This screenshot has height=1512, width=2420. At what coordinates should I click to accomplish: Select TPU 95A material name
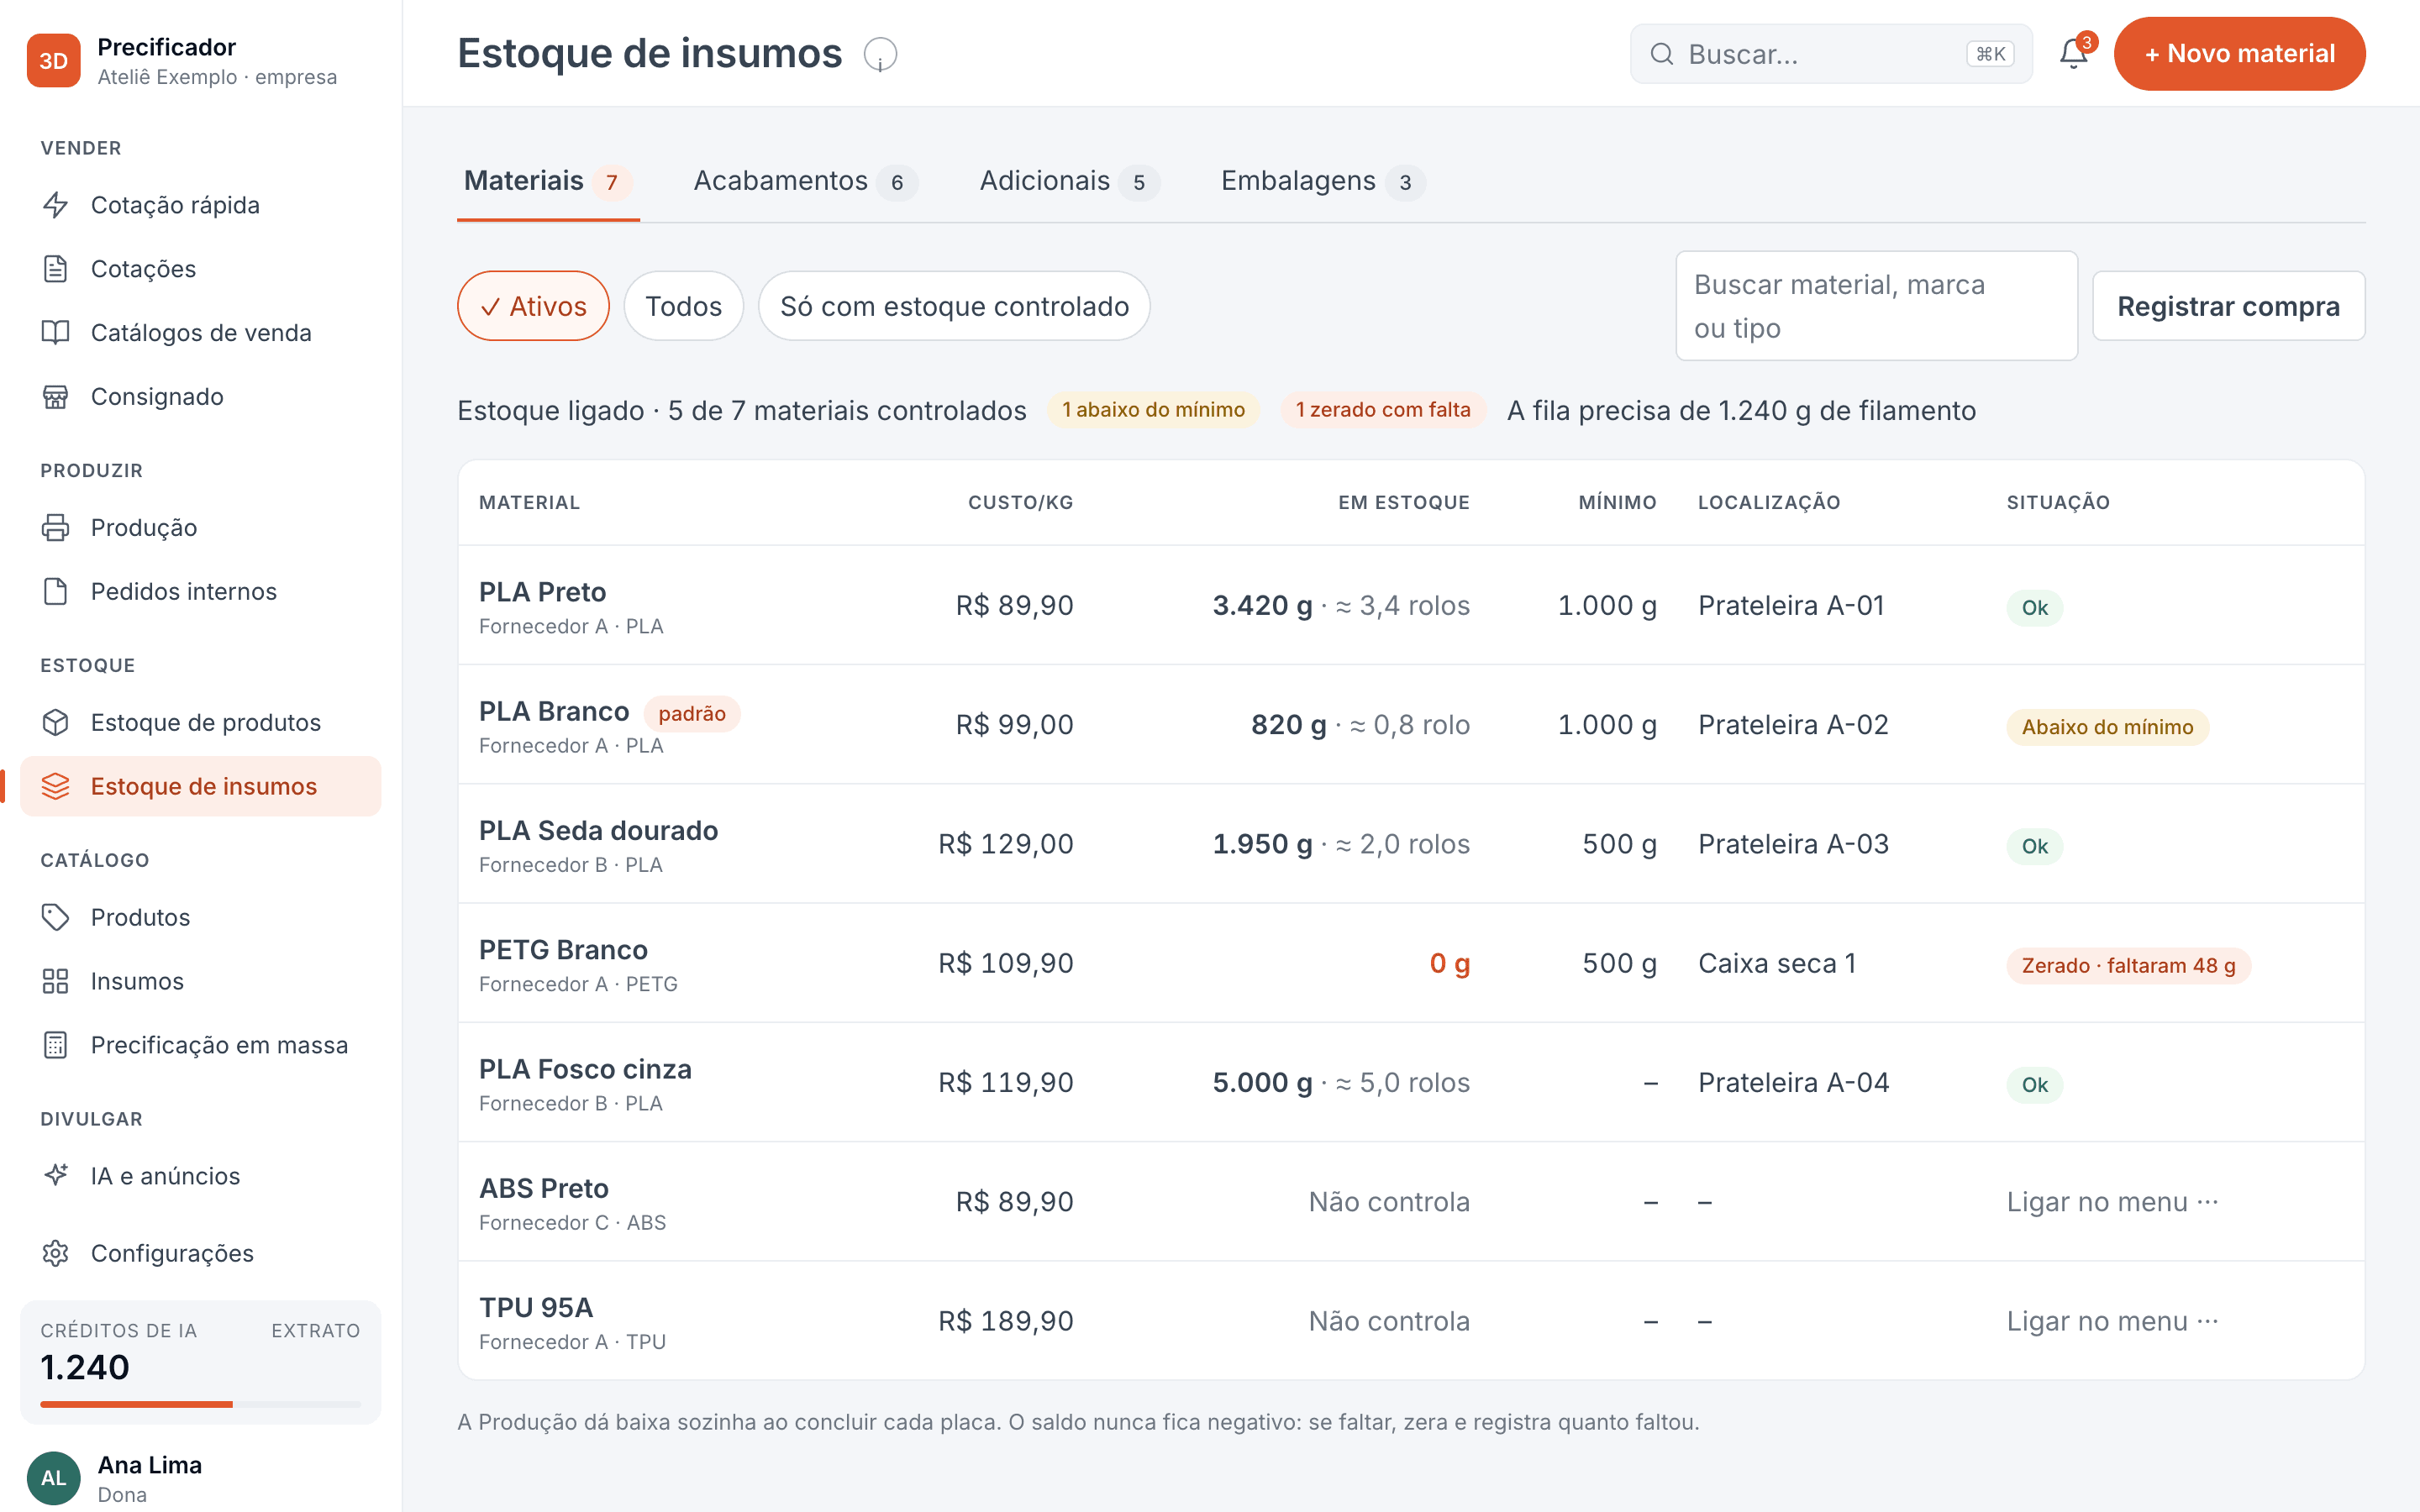pyautogui.click(x=536, y=1307)
